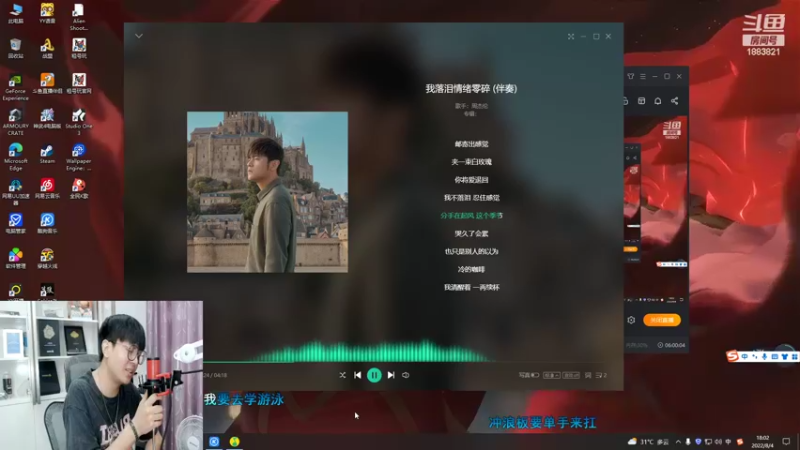This screenshot has width=800, height=450.
Task: Click the song title 我落泪情绪零碎 (伴奏)
Action: point(471,89)
